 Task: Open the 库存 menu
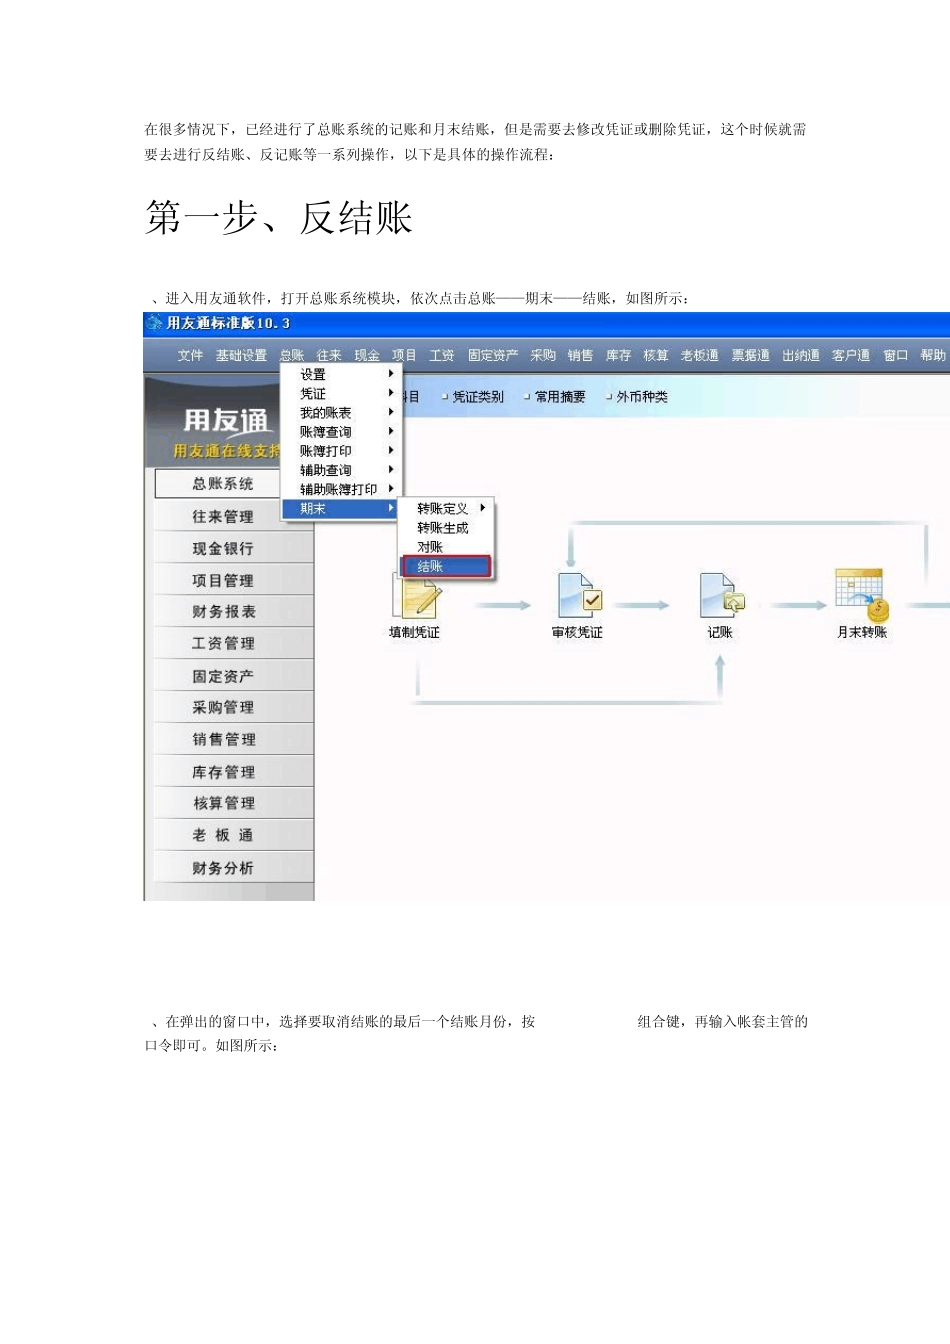click(x=618, y=355)
